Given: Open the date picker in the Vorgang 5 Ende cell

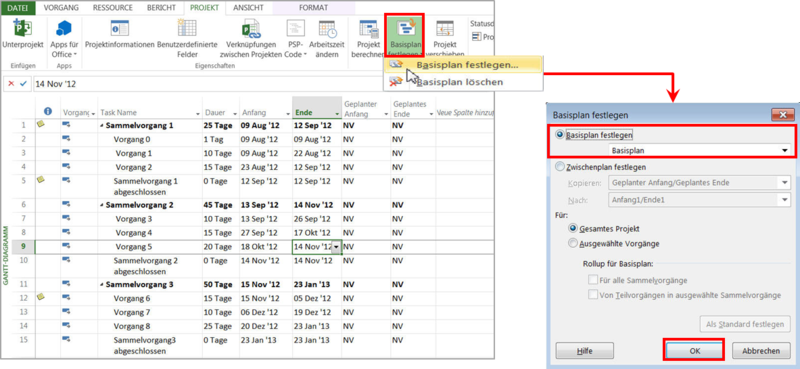Looking at the screenshot, I should coord(337,247).
